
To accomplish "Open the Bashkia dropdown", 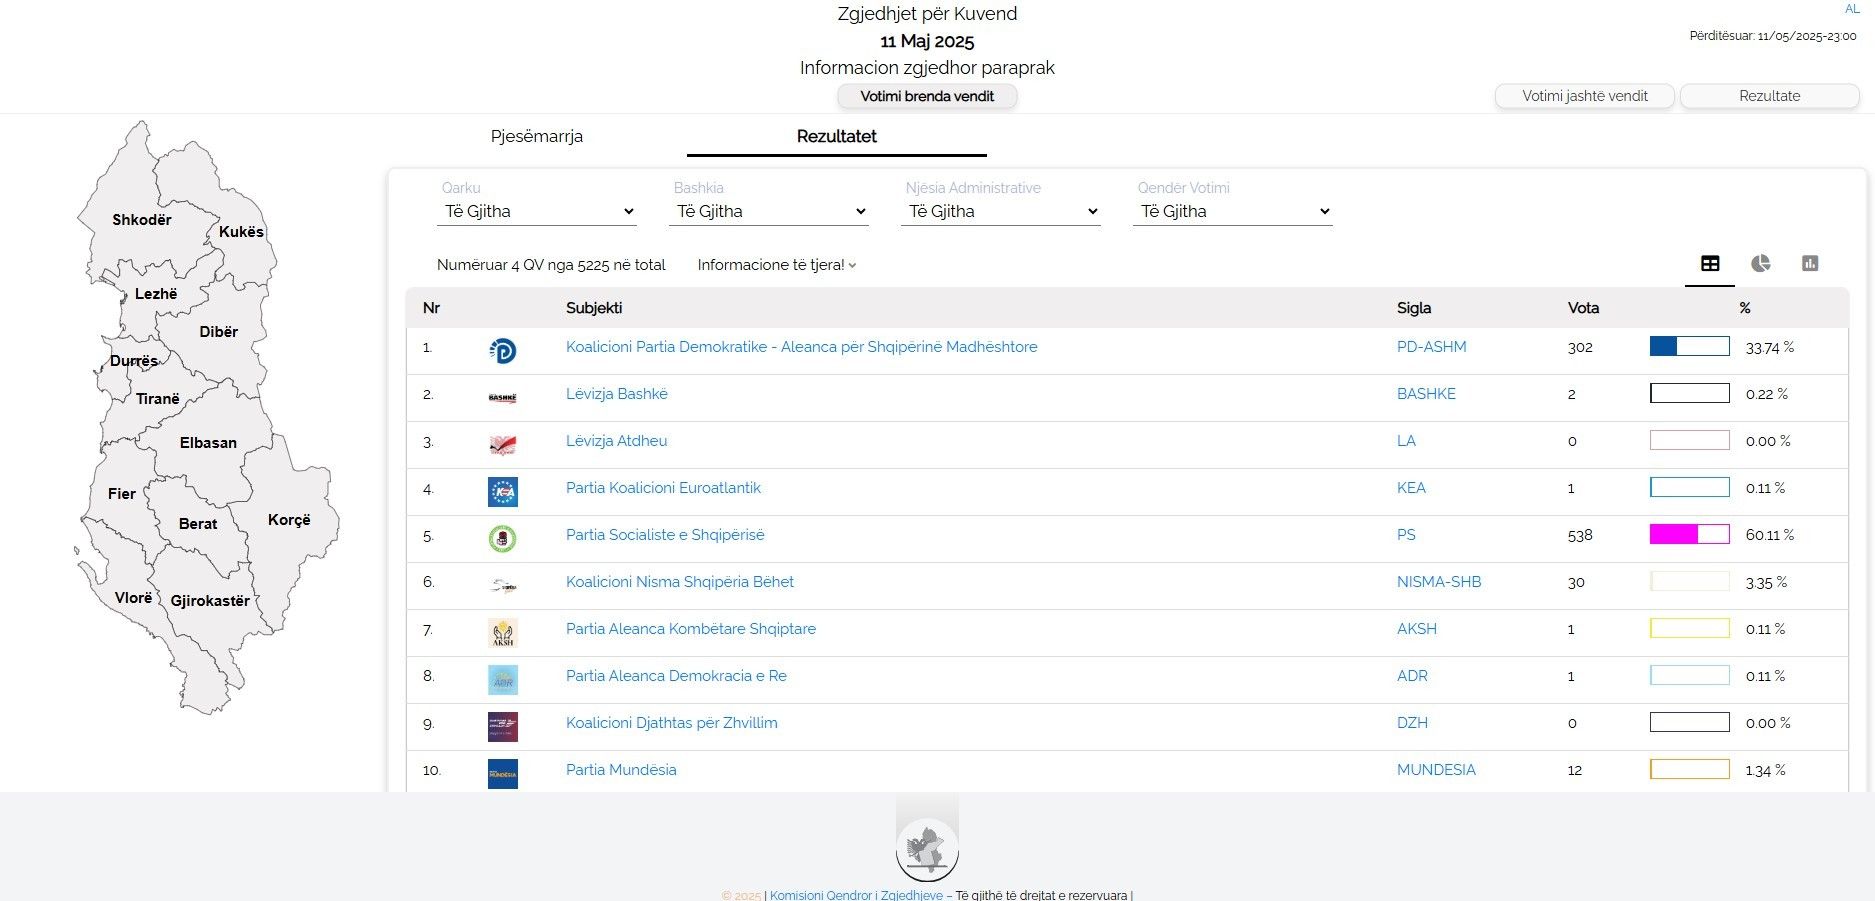I will [769, 212].
